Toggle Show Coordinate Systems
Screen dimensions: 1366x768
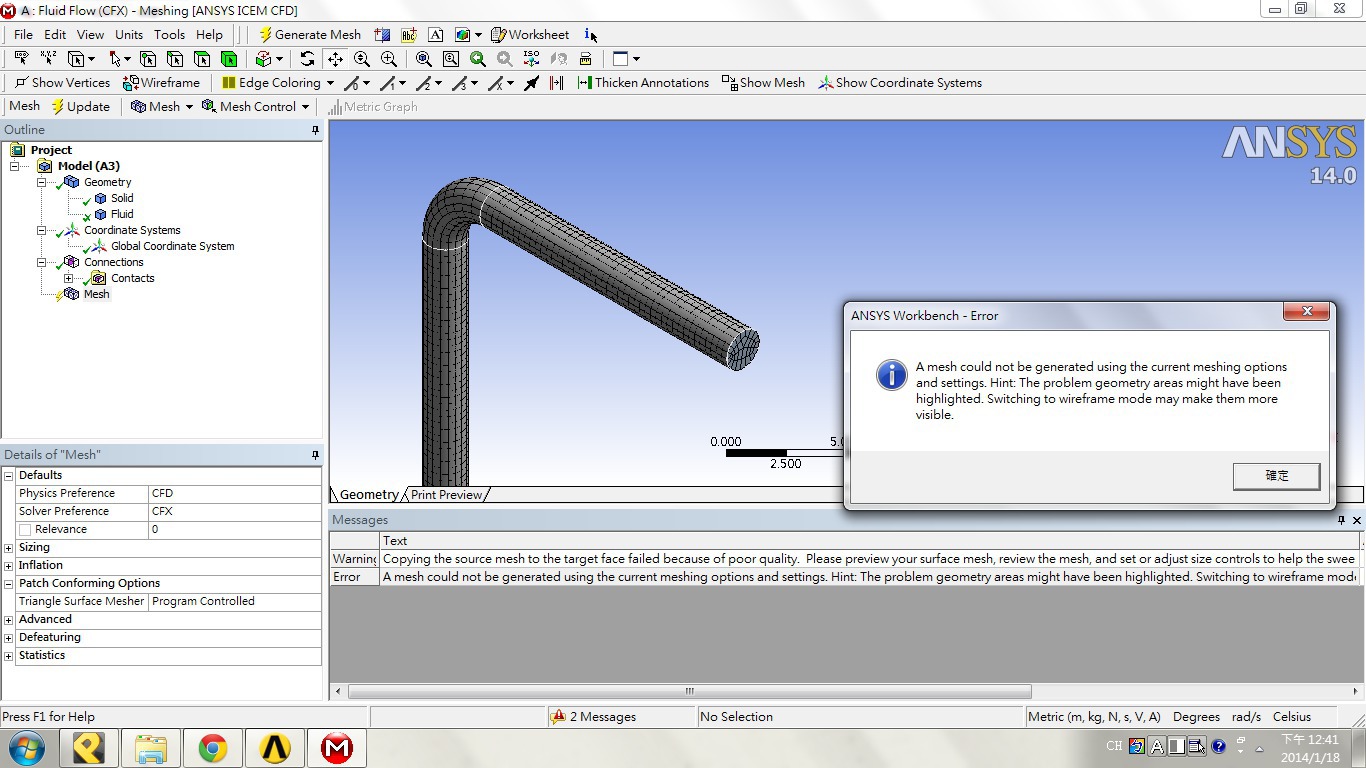click(900, 83)
